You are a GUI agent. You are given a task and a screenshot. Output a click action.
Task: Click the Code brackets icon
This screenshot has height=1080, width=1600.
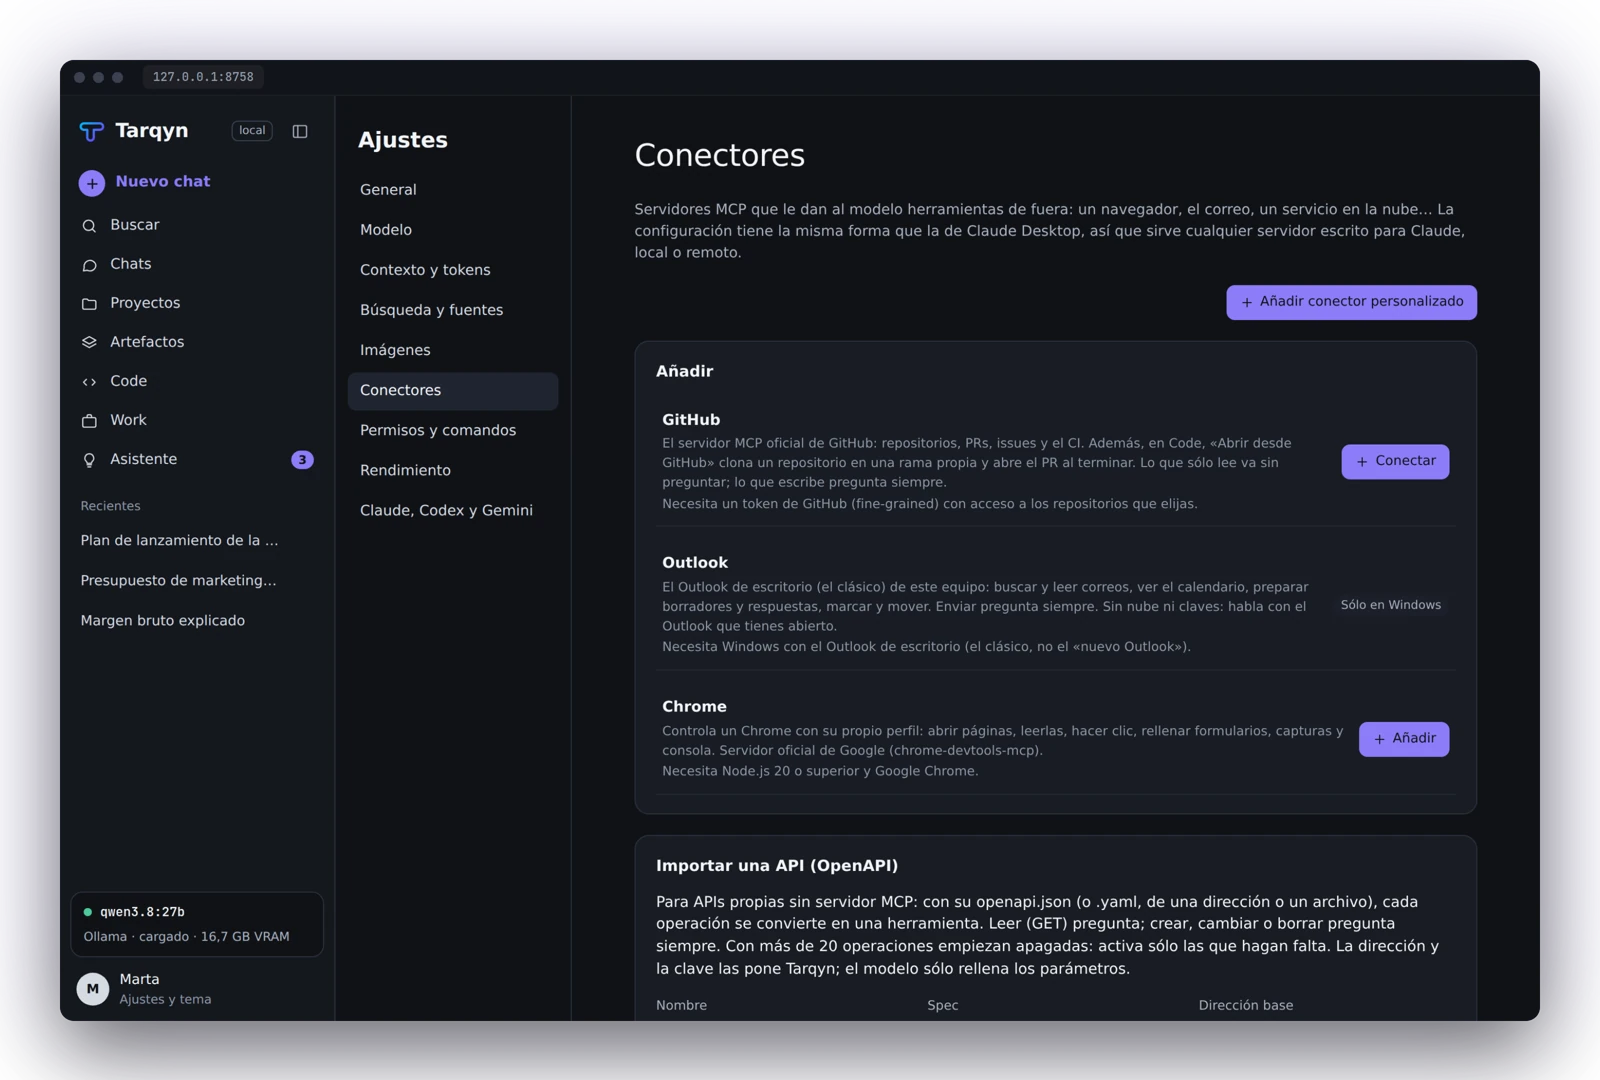tap(89, 382)
